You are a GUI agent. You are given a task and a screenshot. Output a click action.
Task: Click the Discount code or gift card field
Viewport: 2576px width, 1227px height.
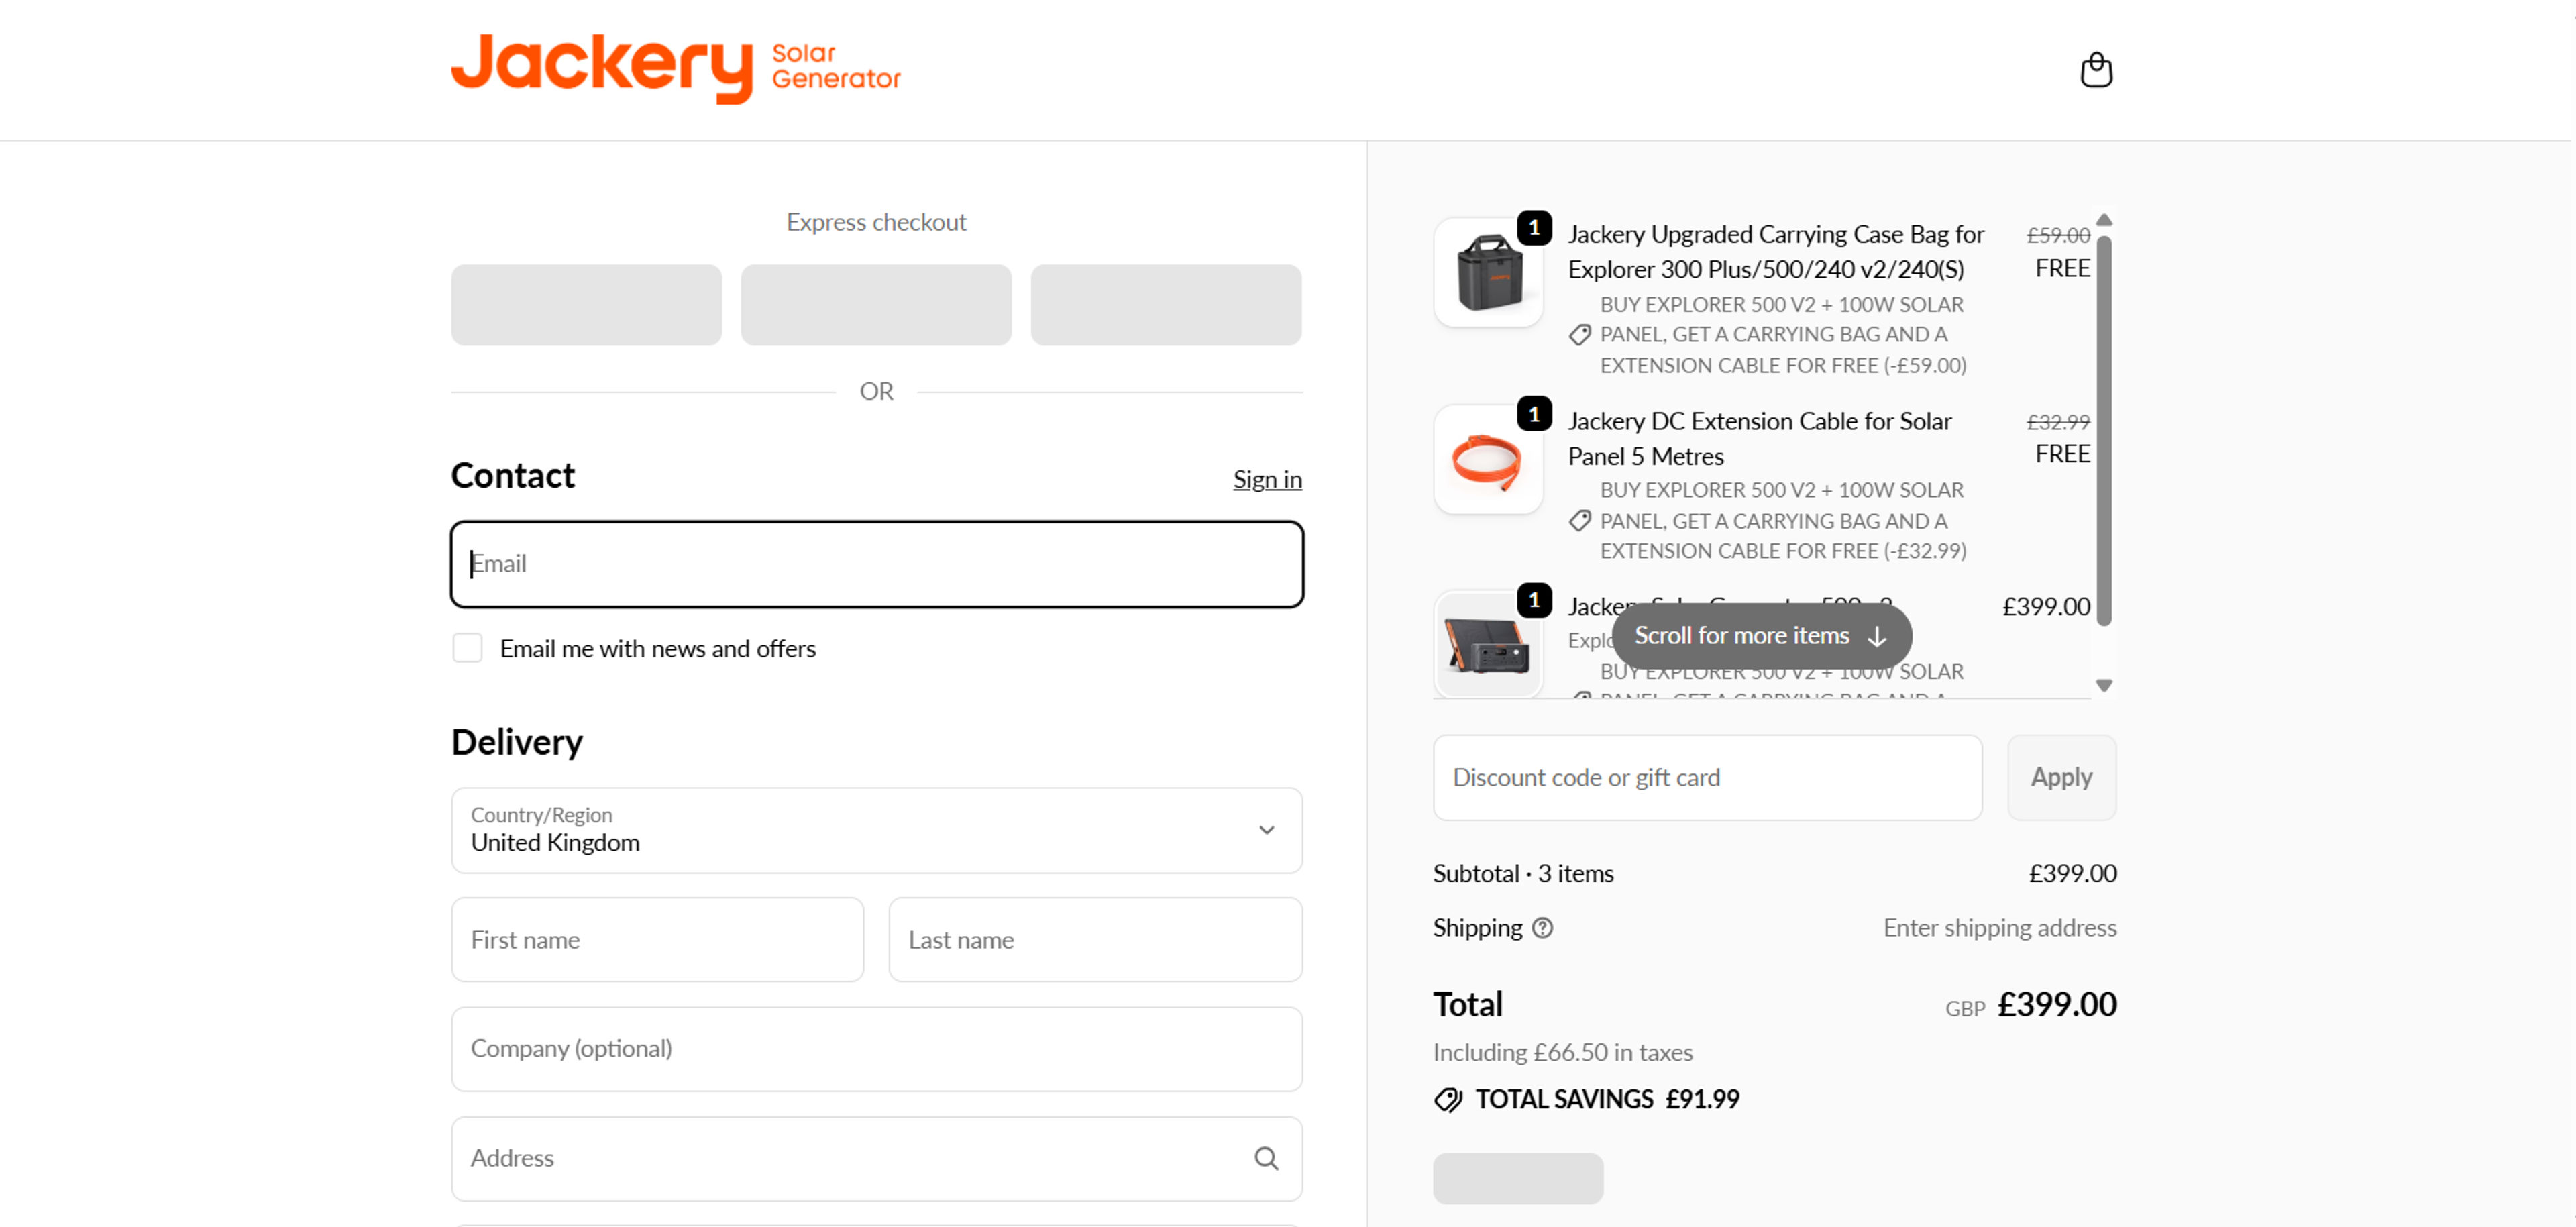point(1706,777)
